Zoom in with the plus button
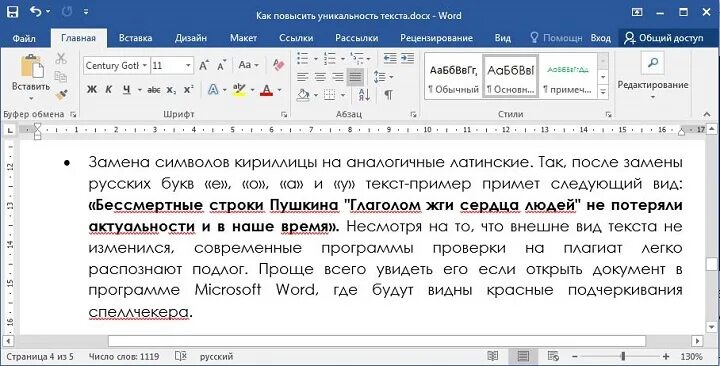 tap(666, 356)
